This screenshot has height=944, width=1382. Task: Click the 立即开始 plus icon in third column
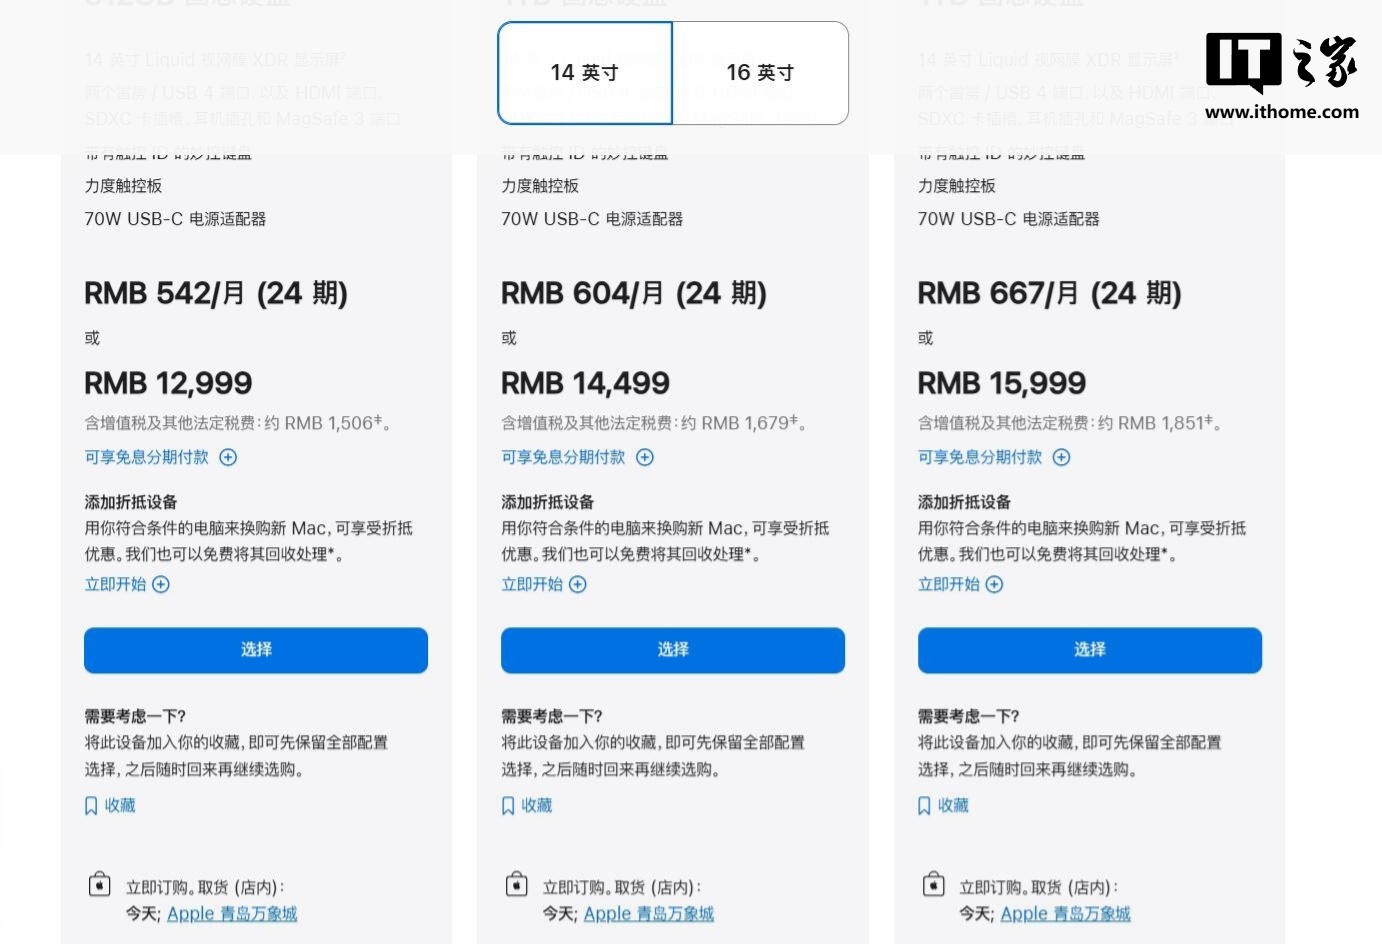point(994,584)
